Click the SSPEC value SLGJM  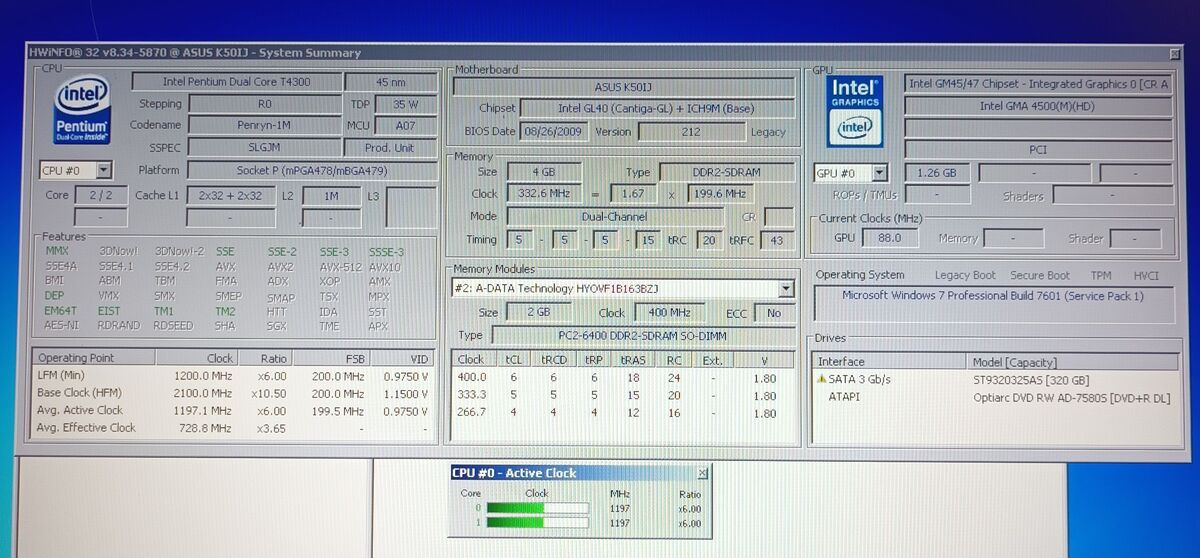coord(264,148)
